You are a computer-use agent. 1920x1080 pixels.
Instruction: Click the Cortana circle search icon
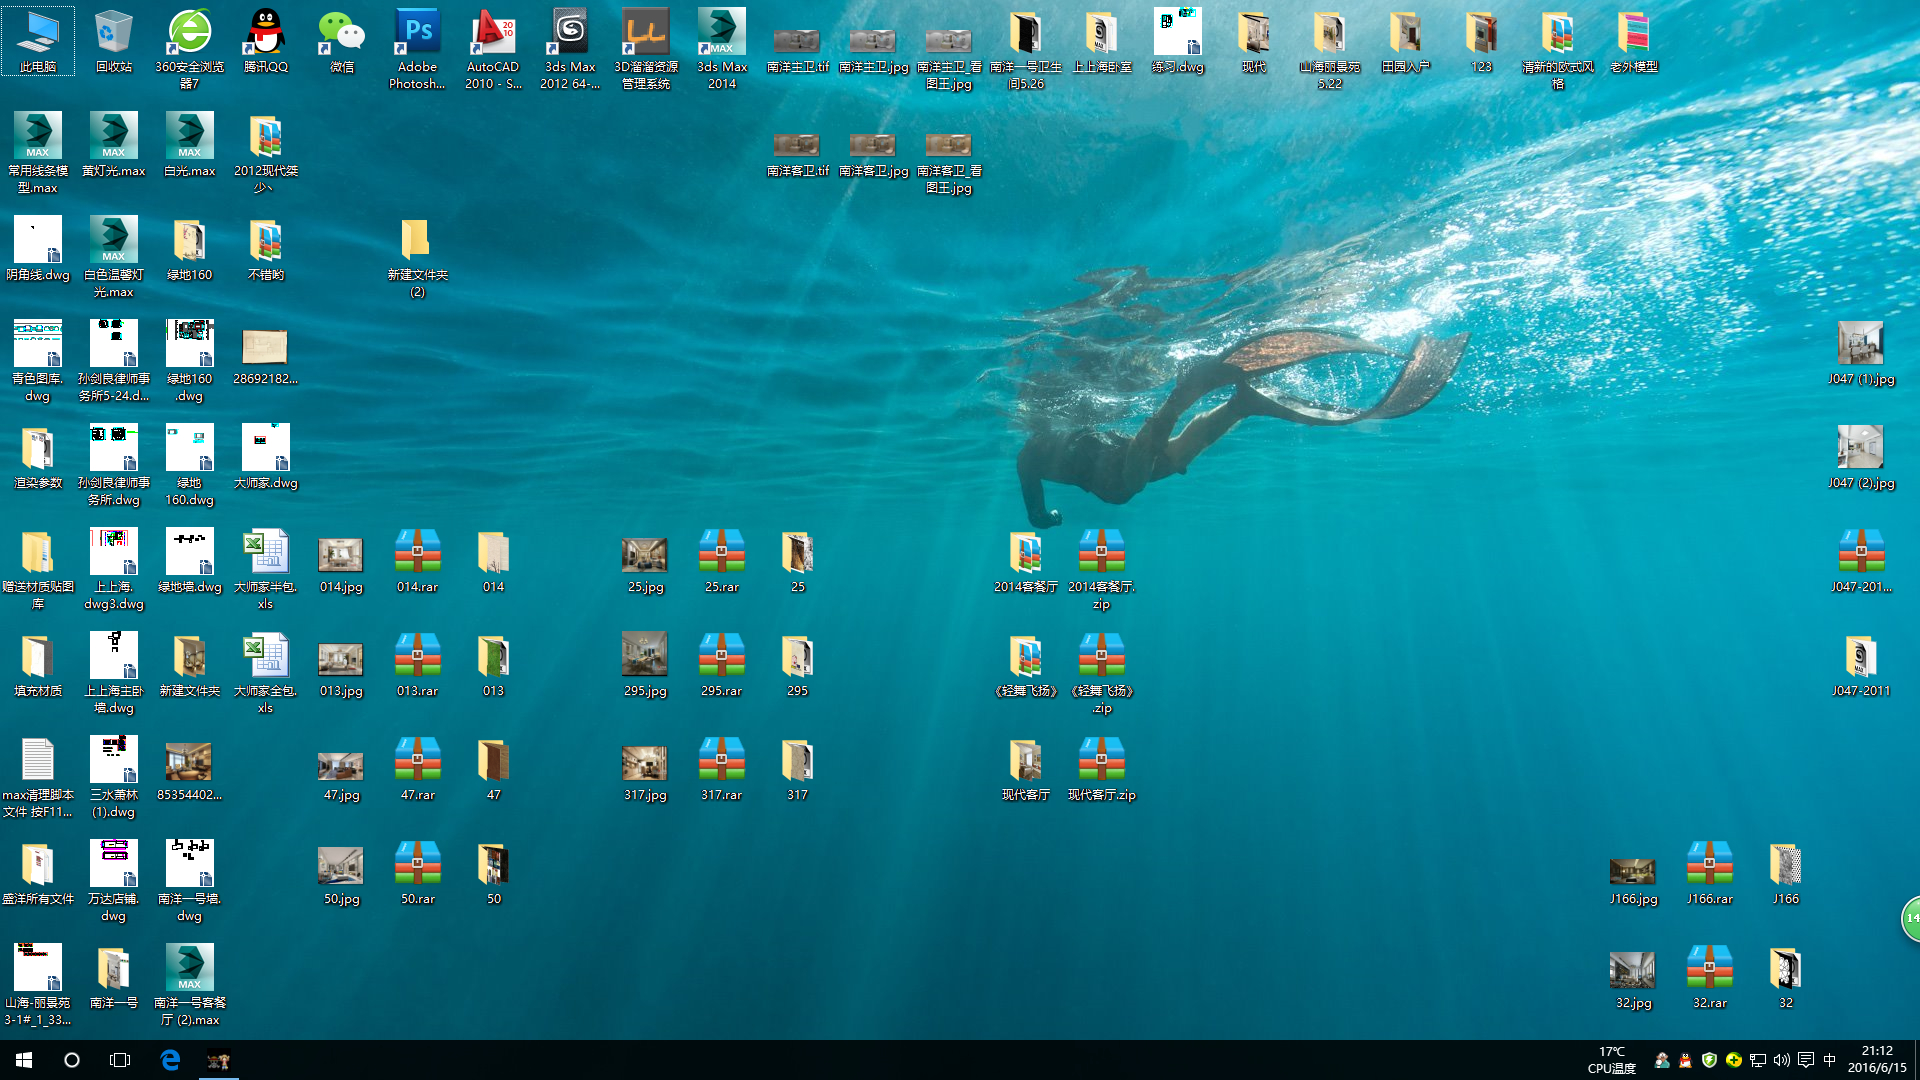(72, 1060)
